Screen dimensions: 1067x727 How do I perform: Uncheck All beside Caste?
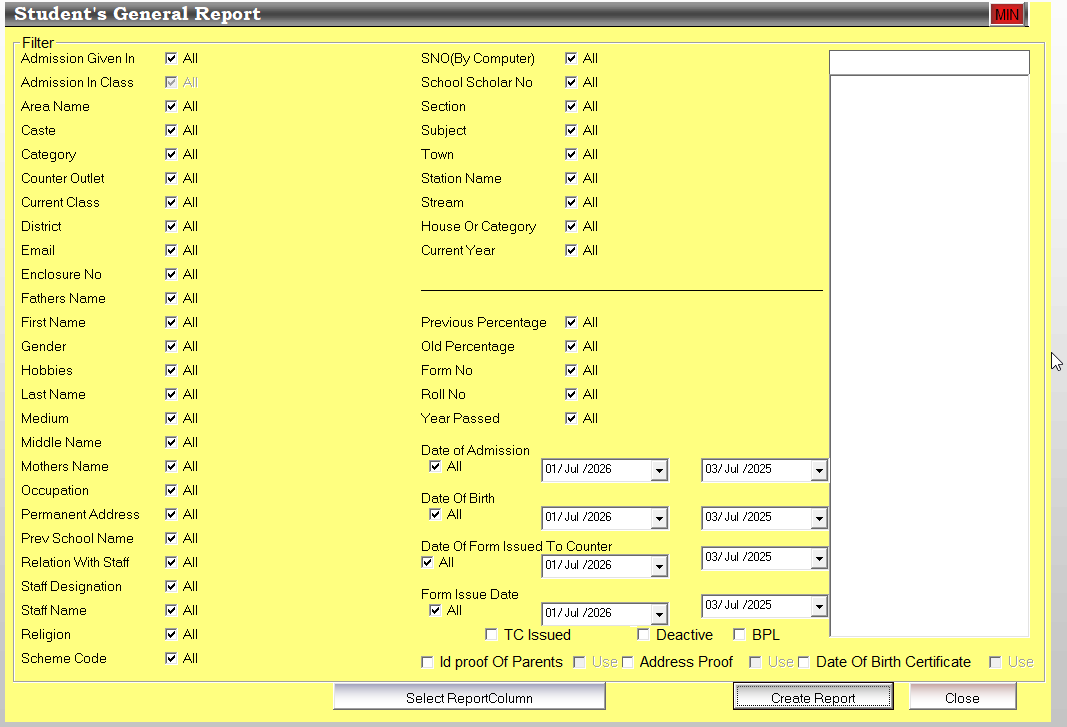point(171,130)
